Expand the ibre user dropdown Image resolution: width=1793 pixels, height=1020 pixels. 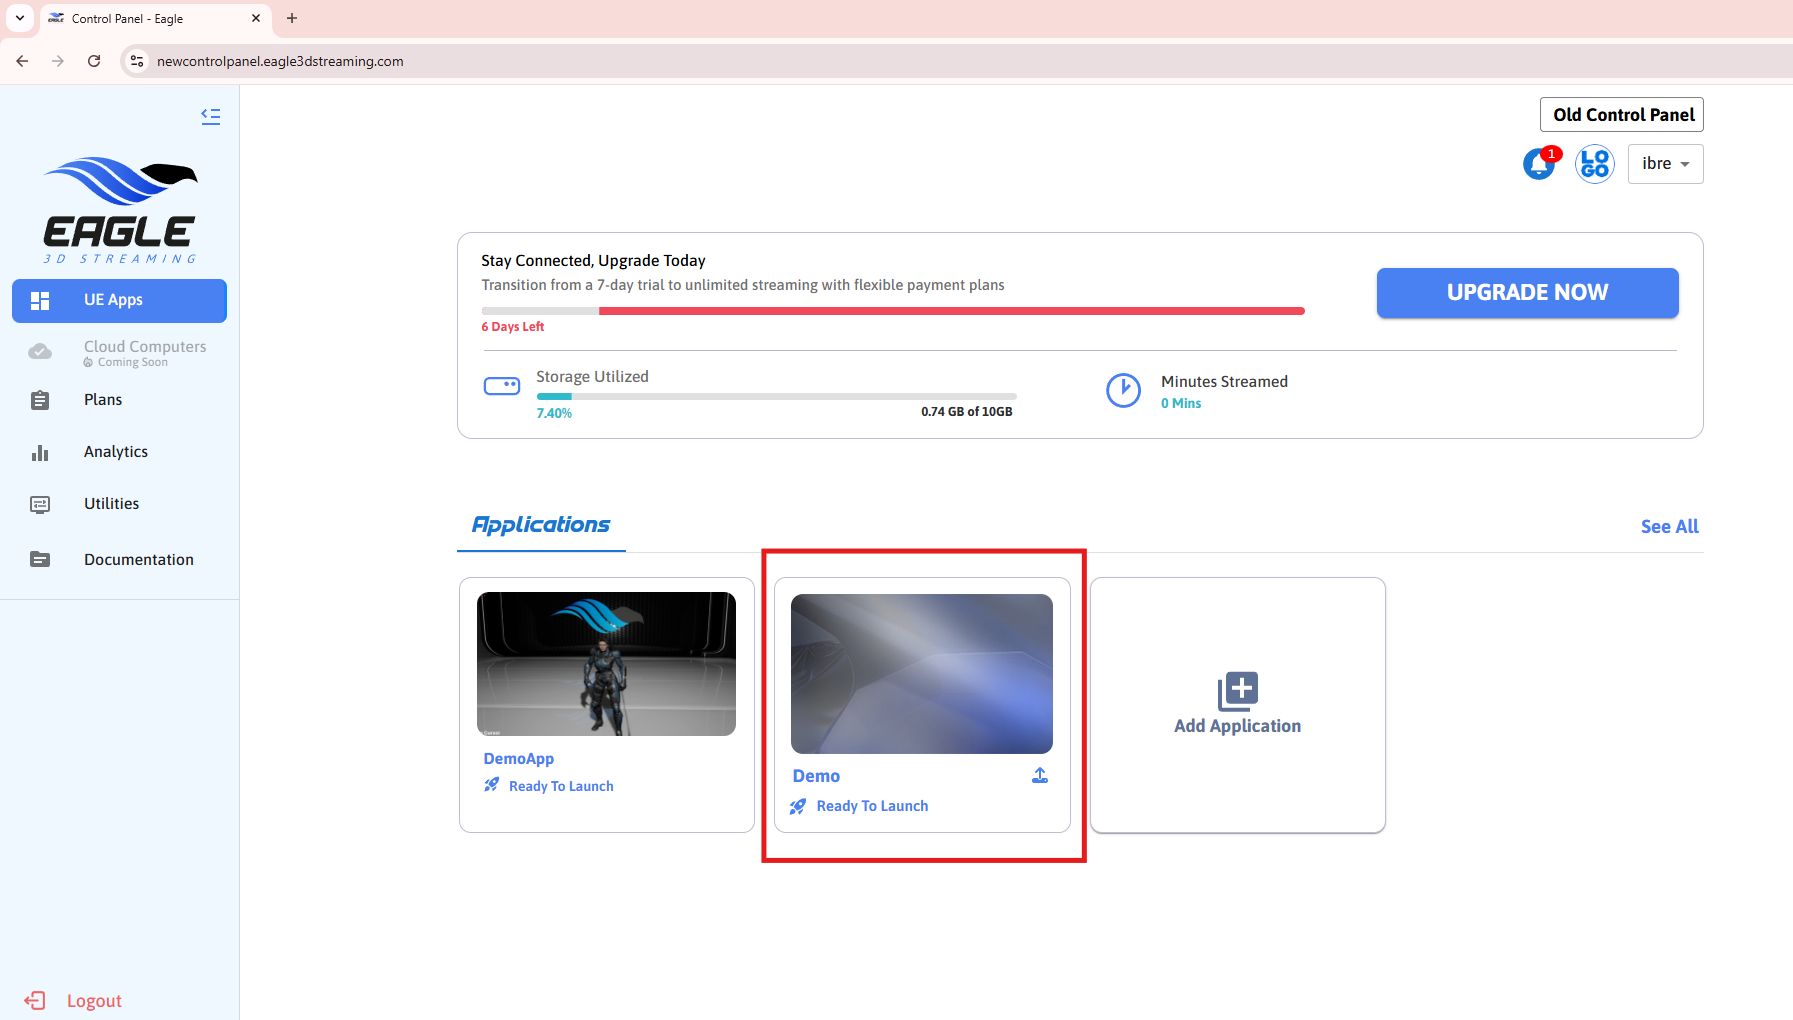[1665, 164]
